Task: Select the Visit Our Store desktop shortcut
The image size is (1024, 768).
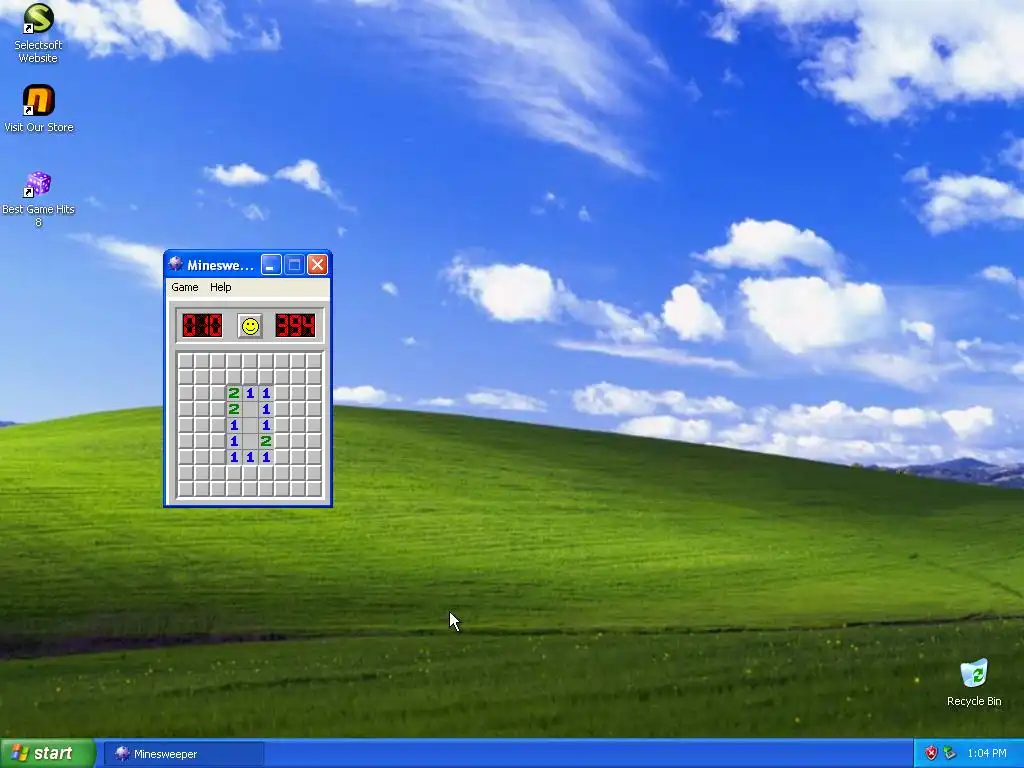Action: click(39, 109)
